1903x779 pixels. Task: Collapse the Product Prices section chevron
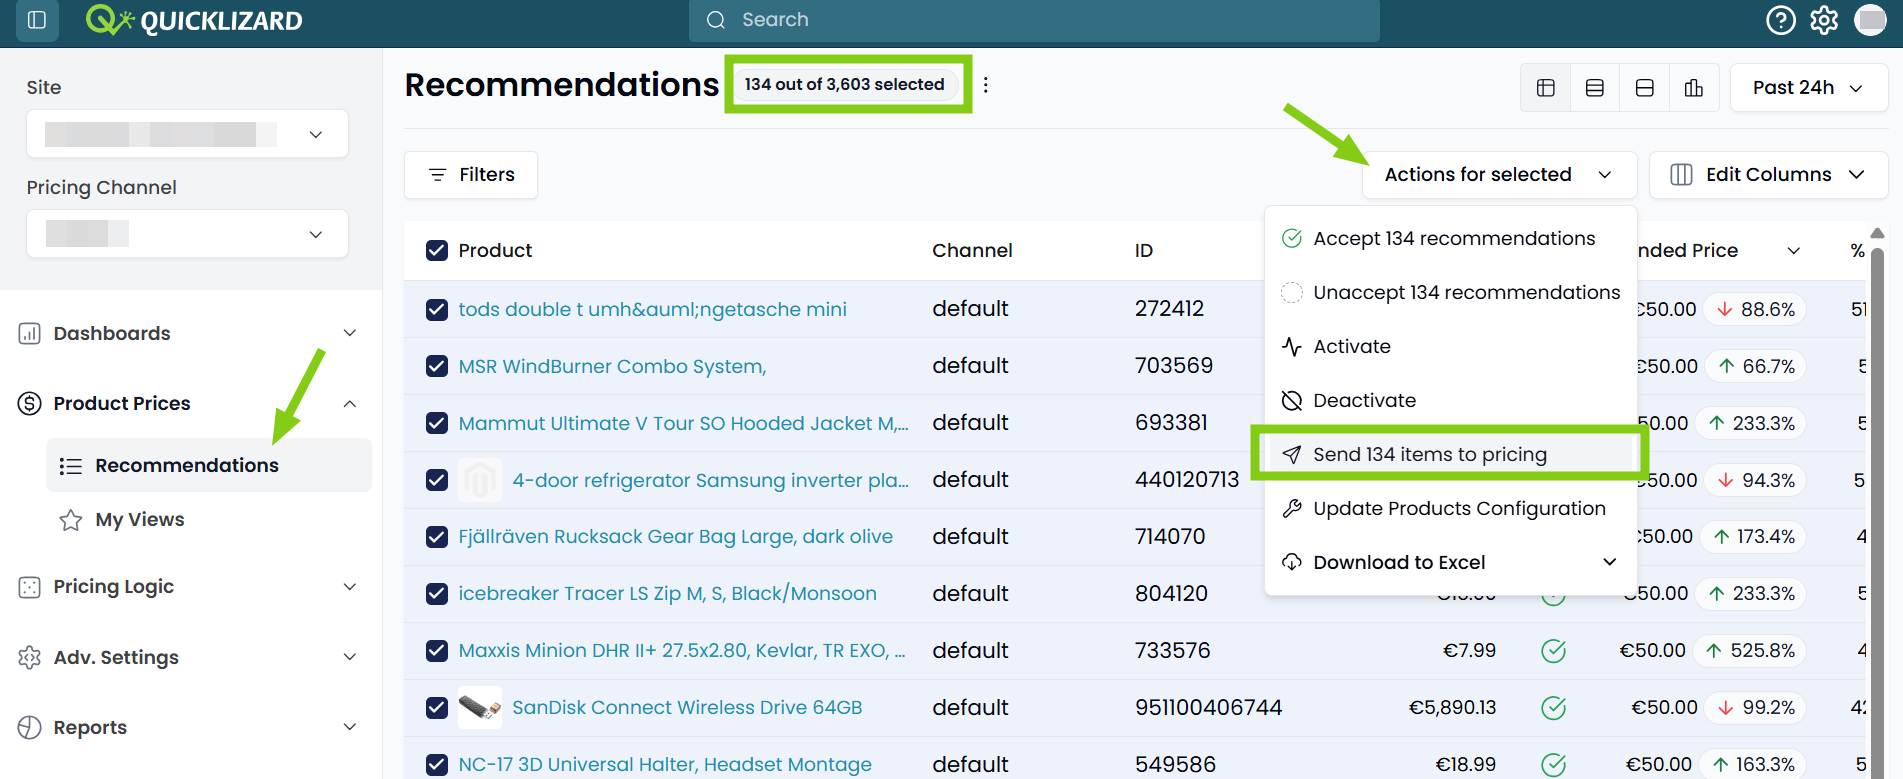[x=350, y=404]
